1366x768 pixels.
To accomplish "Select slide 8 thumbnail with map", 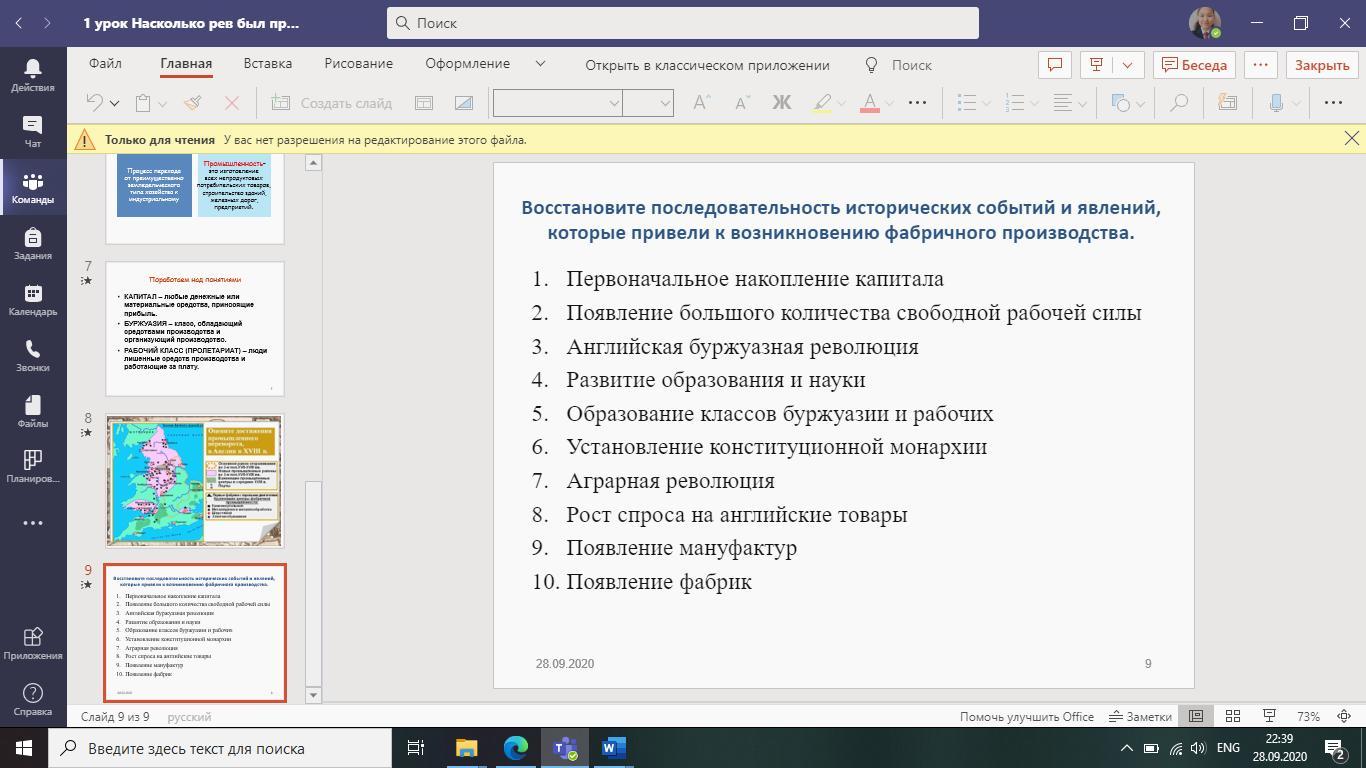I will coord(195,481).
